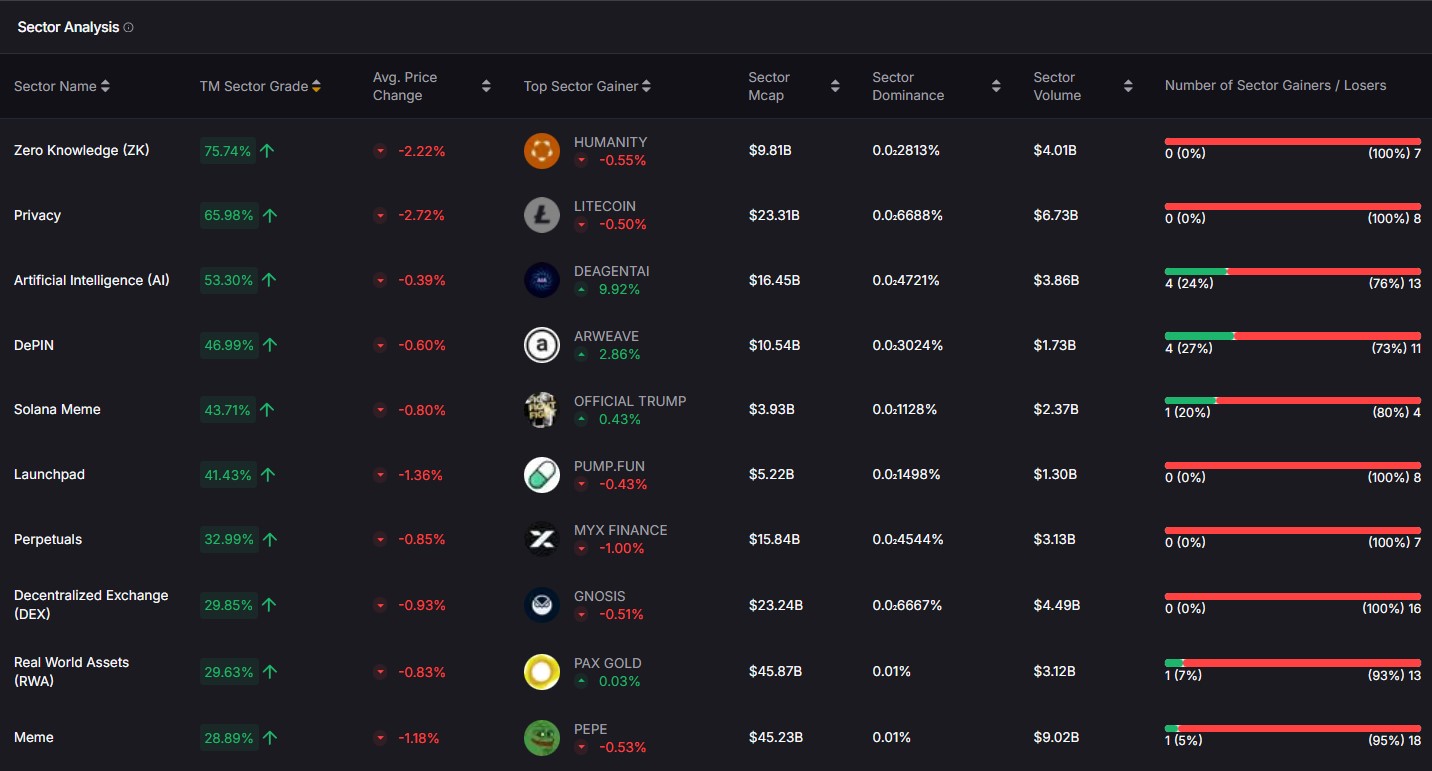1432x771 pixels.
Task: Click the ARWEAVE coin logo
Action: (542, 345)
